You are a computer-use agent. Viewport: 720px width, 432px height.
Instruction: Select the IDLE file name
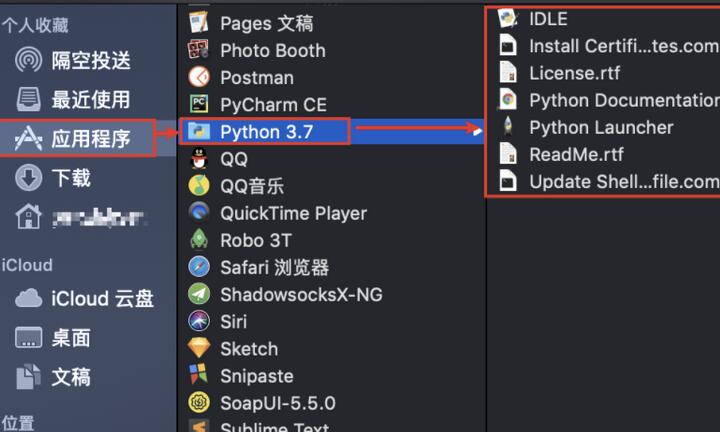(x=548, y=19)
